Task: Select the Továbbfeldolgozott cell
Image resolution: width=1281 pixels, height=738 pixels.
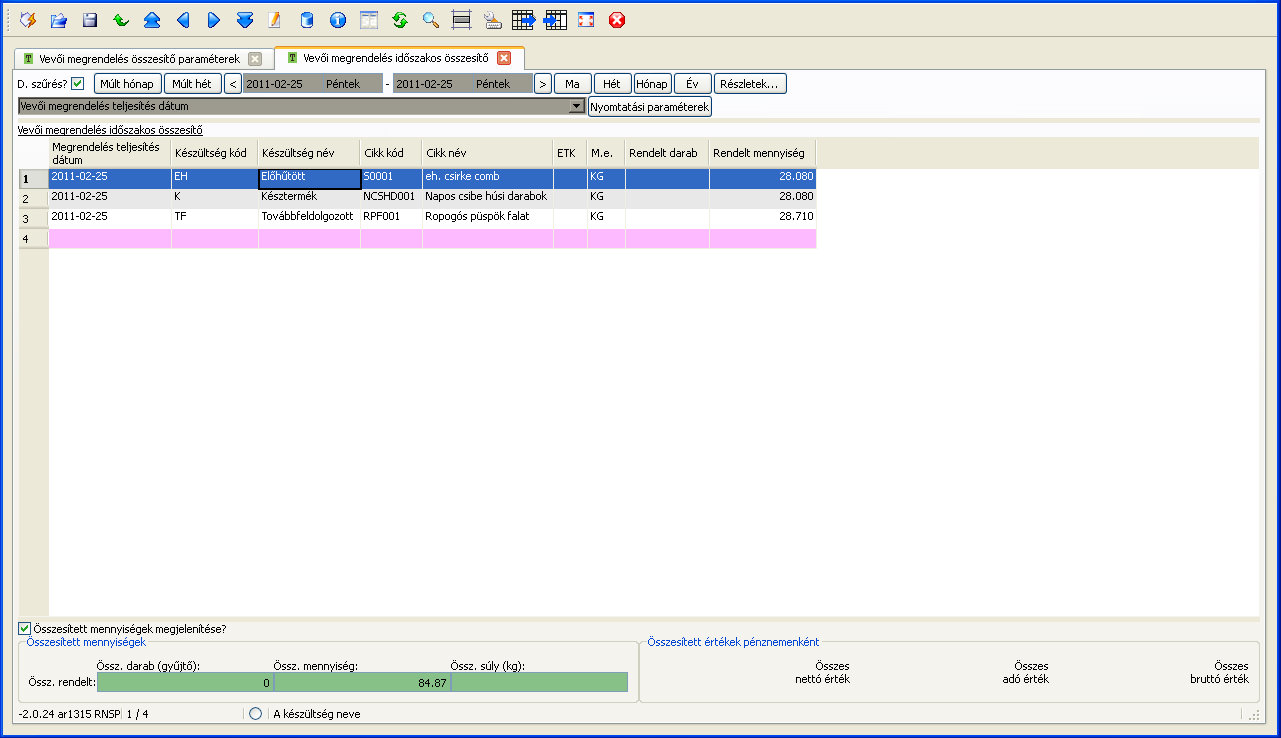Action: tap(309, 218)
